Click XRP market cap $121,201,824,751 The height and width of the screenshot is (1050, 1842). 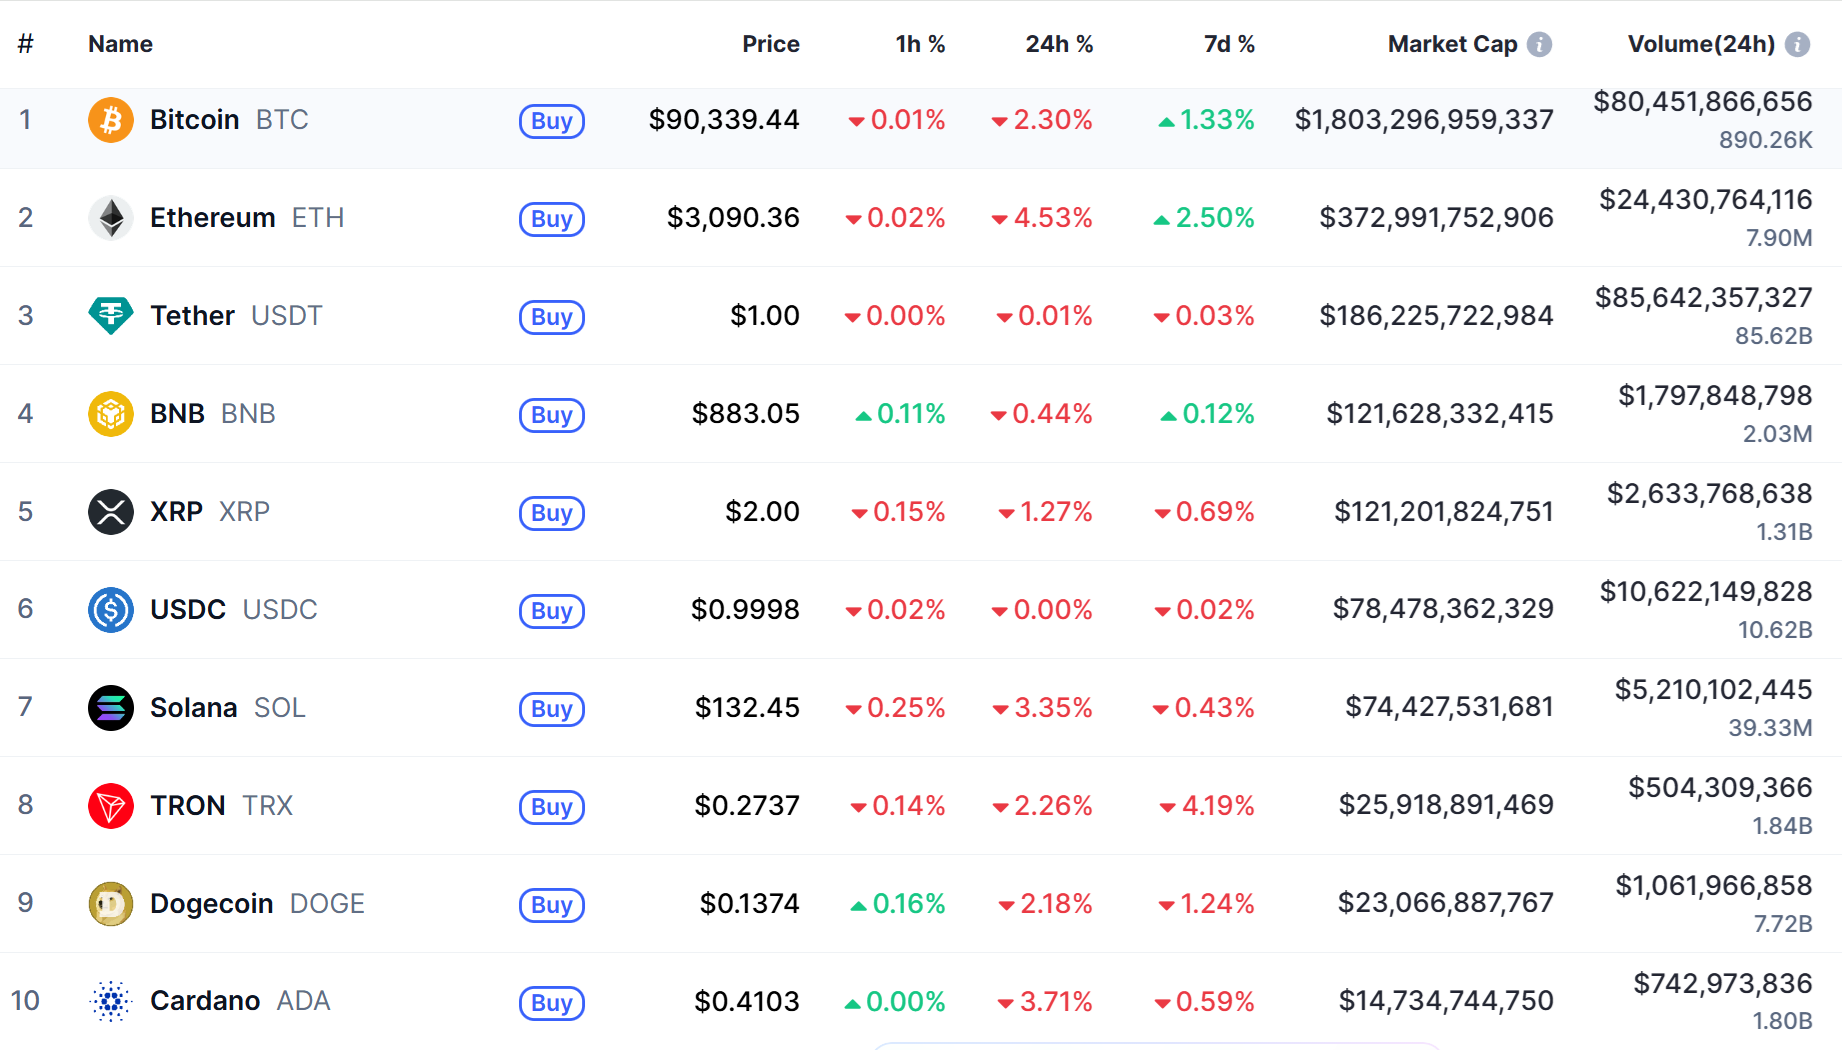[1444, 512]
